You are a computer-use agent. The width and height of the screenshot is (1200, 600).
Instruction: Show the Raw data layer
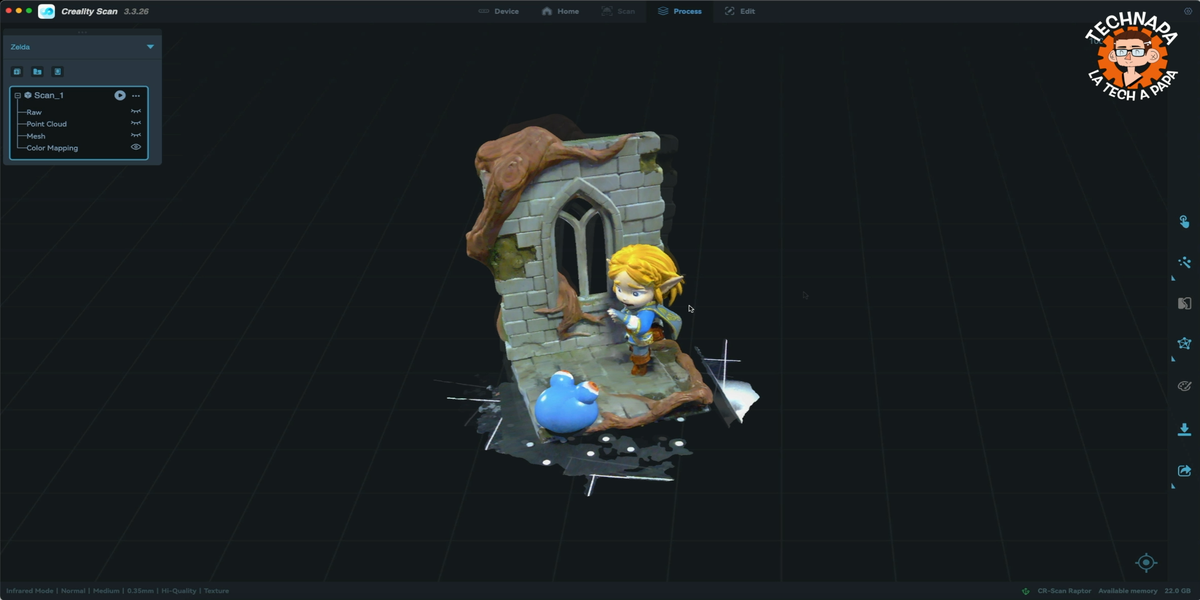[136, 112]
